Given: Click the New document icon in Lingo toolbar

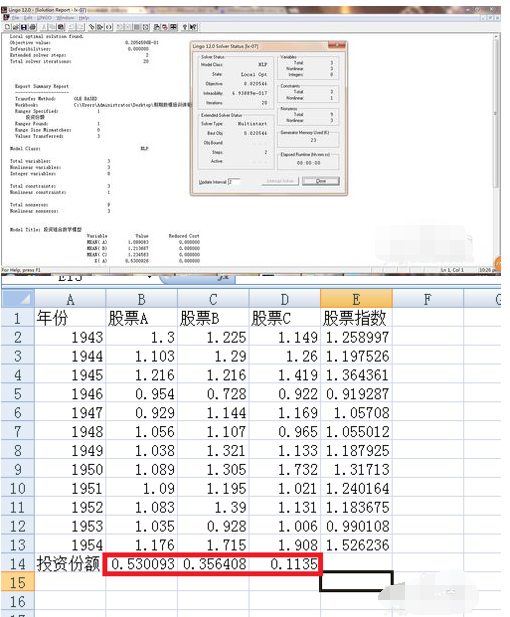Looking at the screenshot, I should [x=7, y=27].
